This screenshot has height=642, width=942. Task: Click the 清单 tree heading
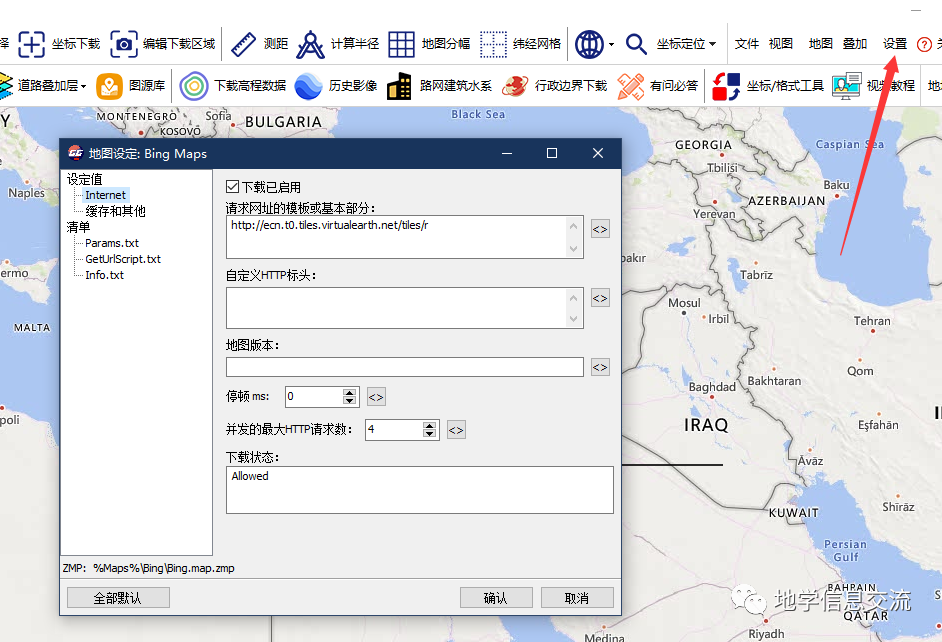click(78, 227)
